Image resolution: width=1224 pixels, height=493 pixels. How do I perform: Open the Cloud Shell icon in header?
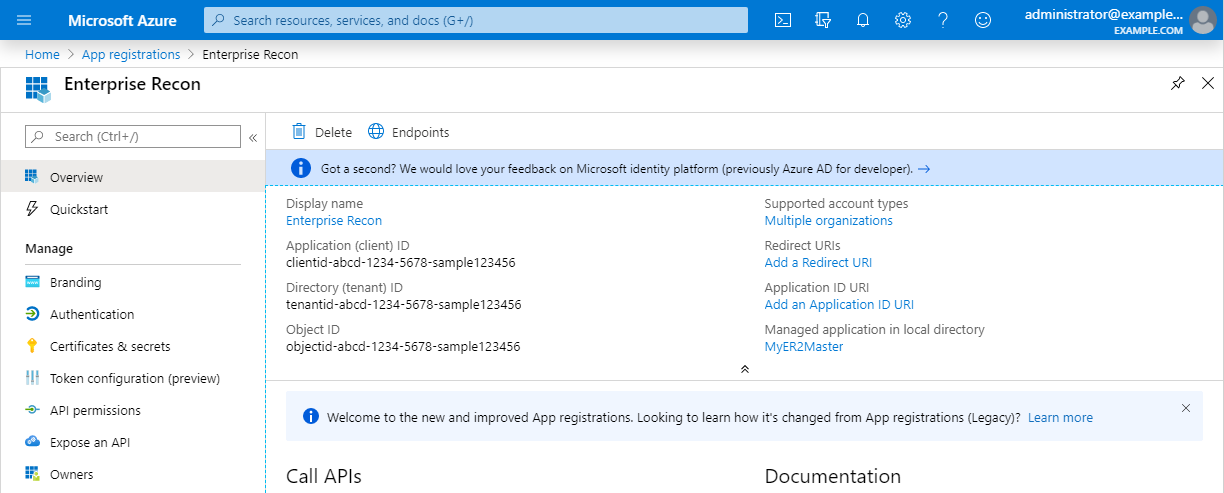point(784,20)
